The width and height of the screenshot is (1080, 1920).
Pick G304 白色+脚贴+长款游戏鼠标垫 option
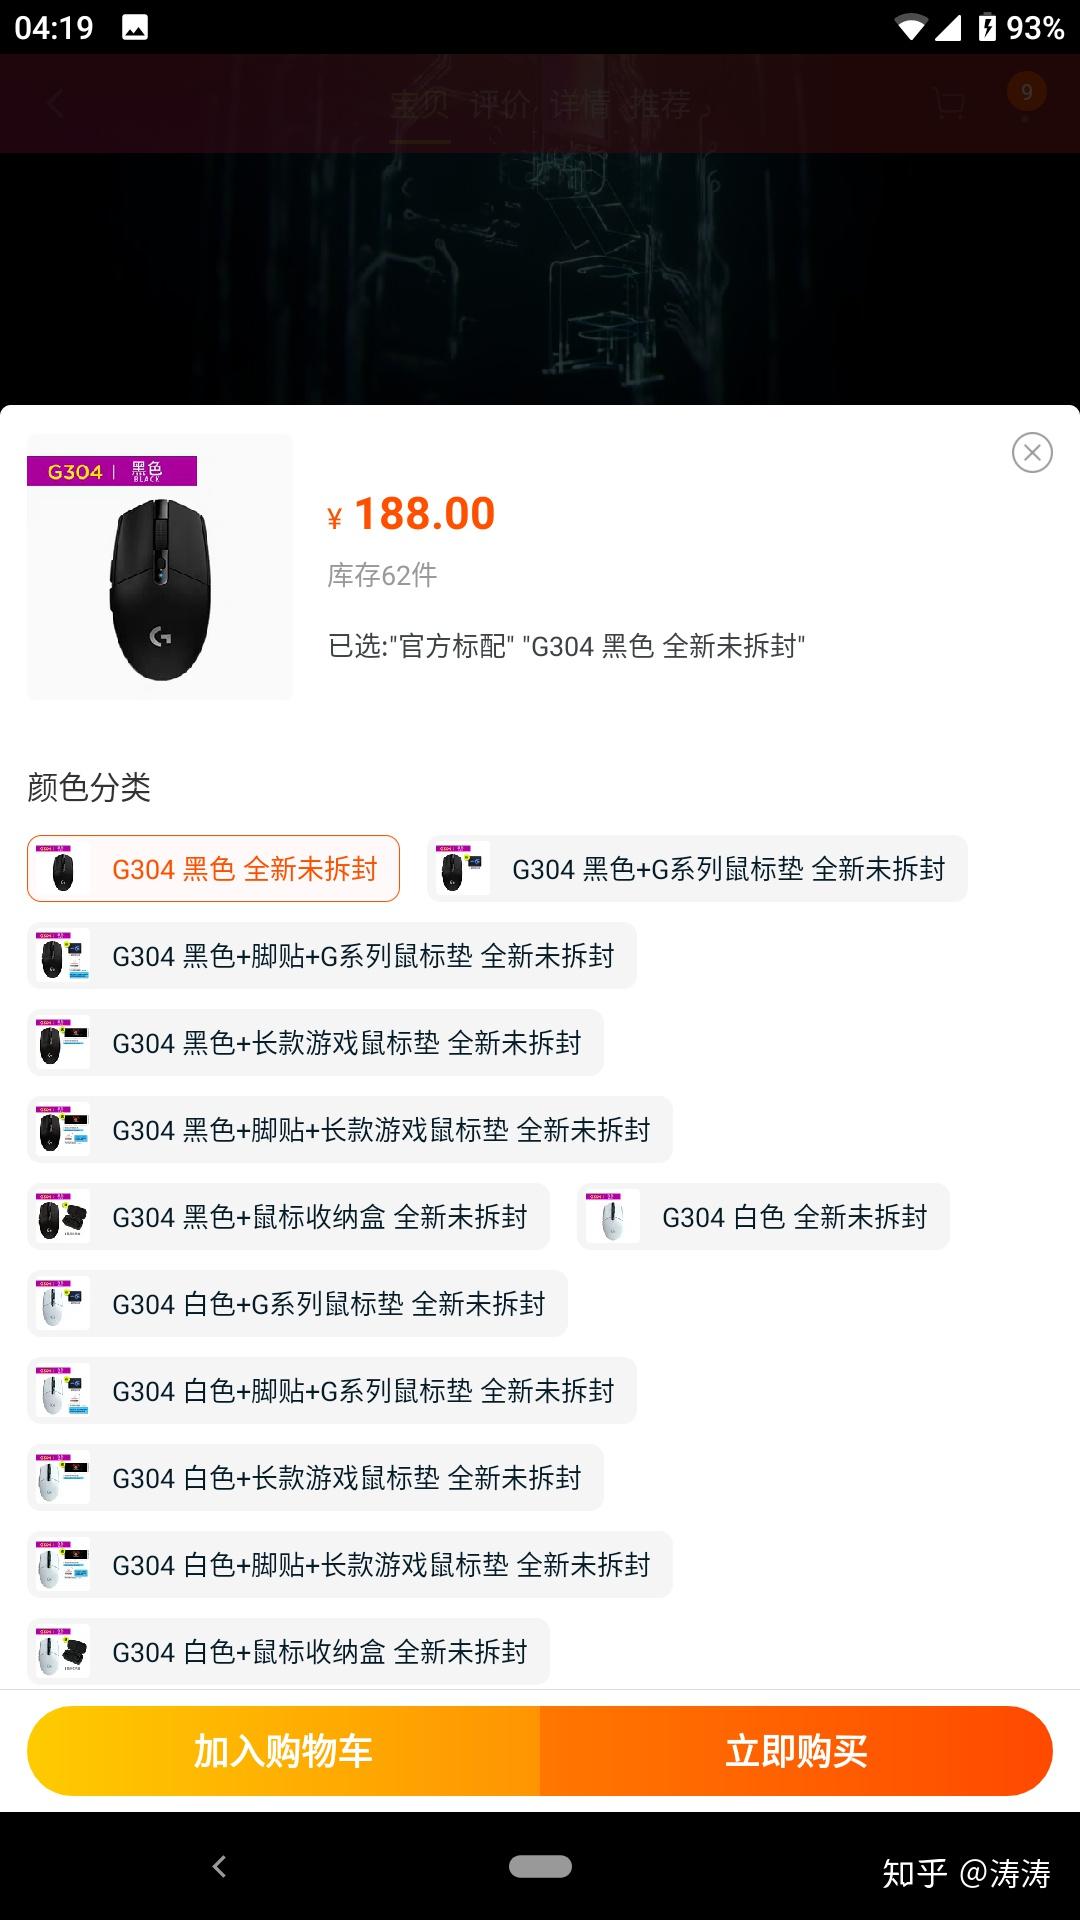pos(350,1565)
